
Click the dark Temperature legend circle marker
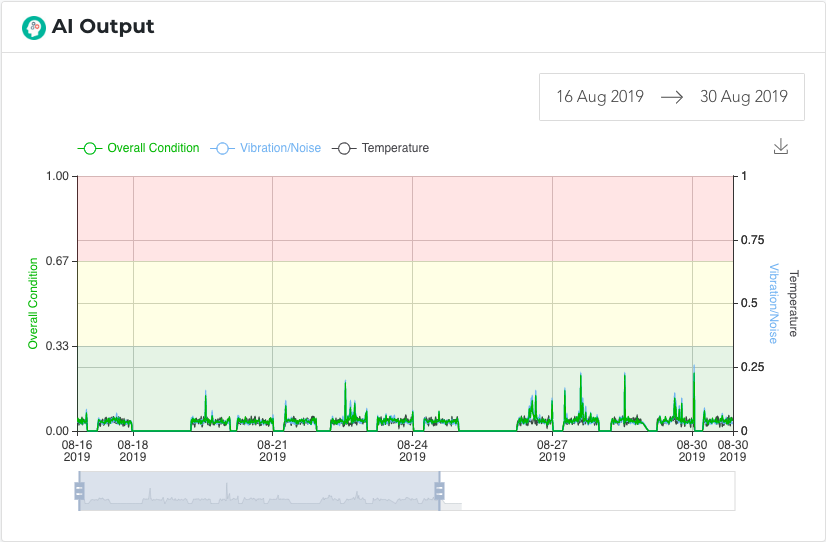click(344, 148)
